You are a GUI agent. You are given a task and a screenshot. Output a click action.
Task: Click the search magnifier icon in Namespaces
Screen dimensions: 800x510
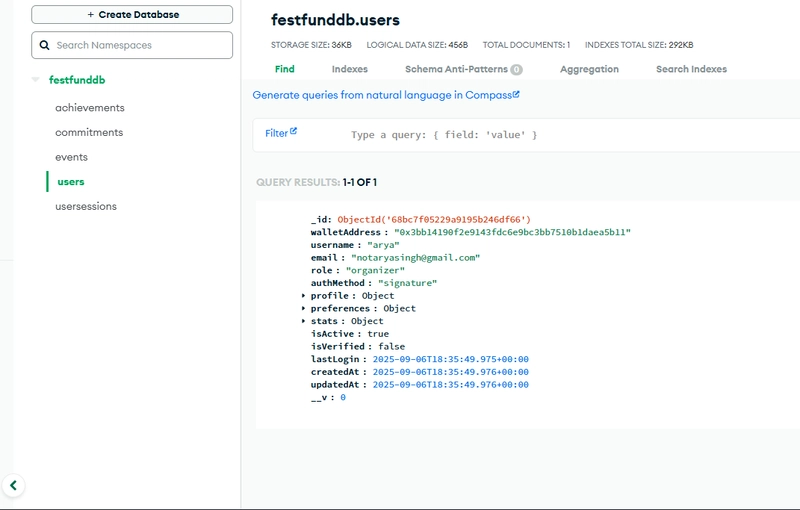44,45
